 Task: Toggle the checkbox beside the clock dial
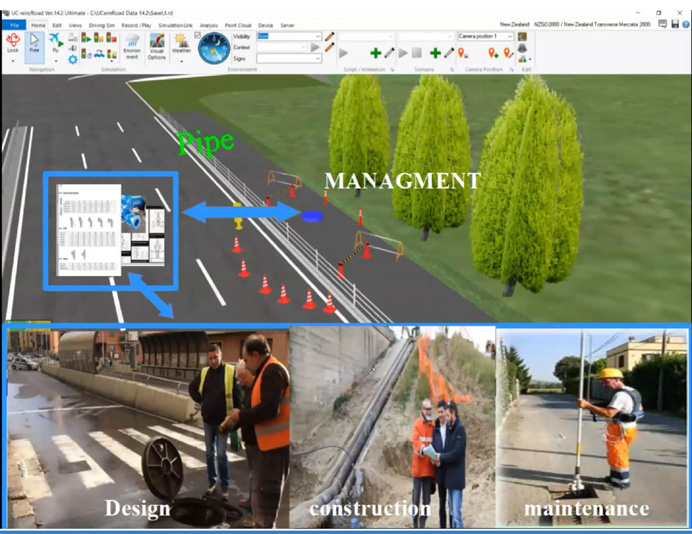click(x=197, y=35)
